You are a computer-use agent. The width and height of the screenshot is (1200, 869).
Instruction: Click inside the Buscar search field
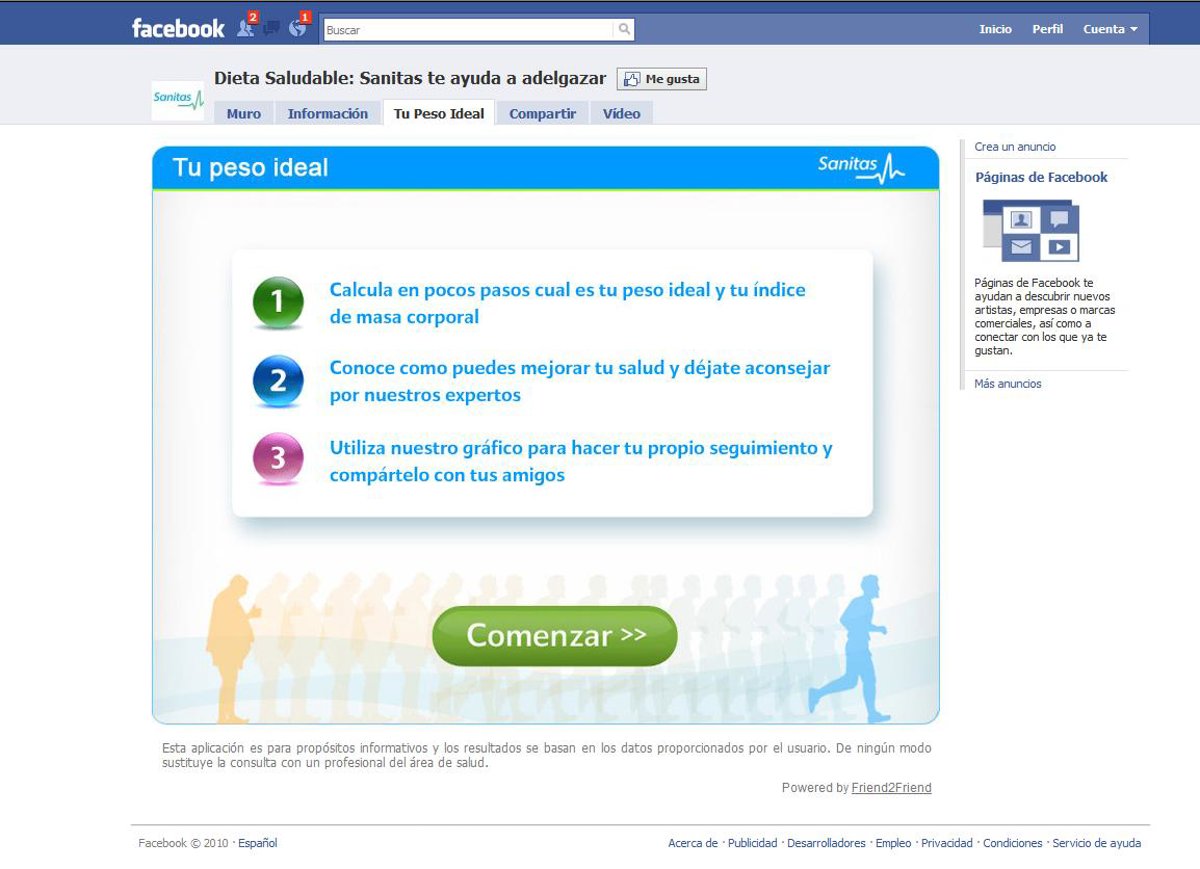[x=468, y=30]
